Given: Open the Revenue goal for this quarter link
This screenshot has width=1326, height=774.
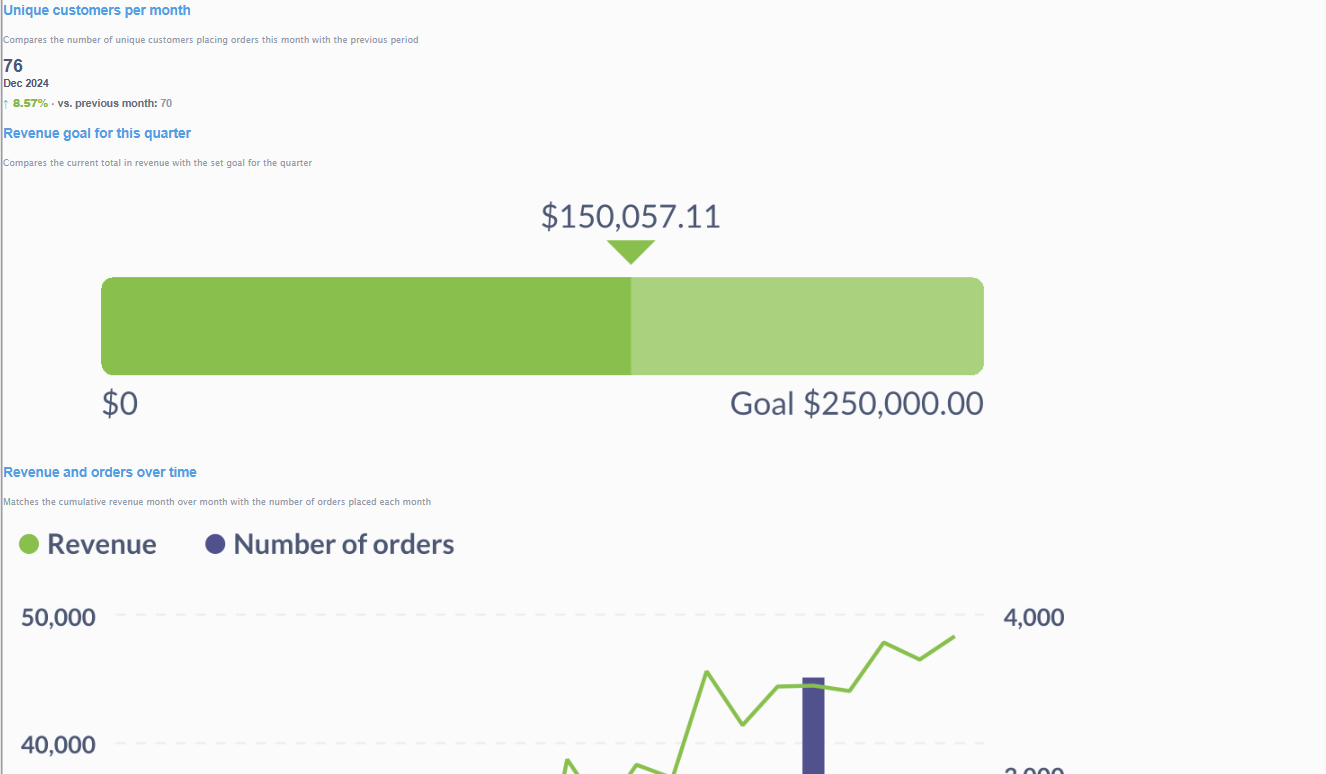Looking at the screenshot, I should pos(97,133).
